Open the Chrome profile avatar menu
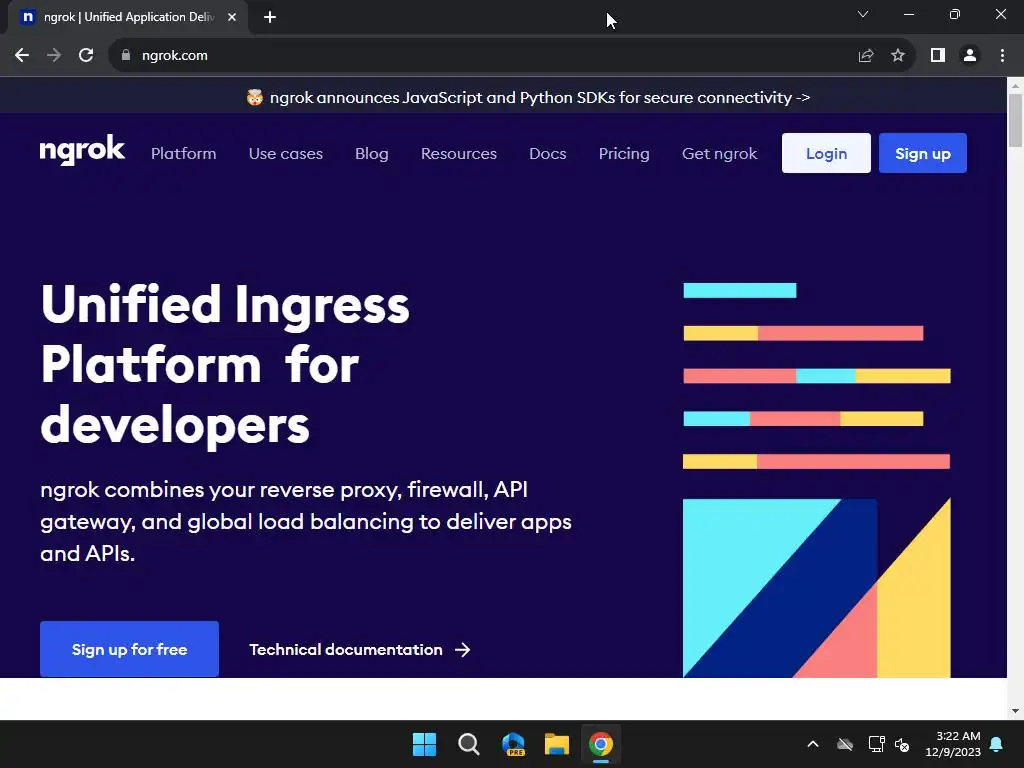1024x768 pixels. pyautogui.click(x=970, y=56)
